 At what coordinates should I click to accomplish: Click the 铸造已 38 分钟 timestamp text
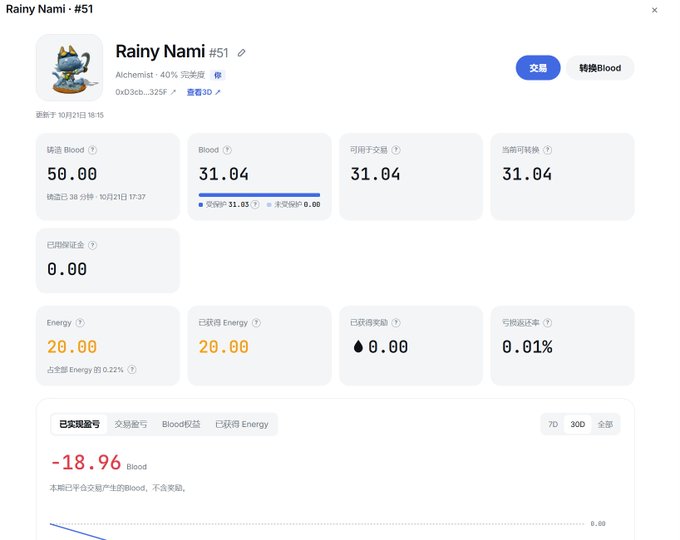click(96, 197)
